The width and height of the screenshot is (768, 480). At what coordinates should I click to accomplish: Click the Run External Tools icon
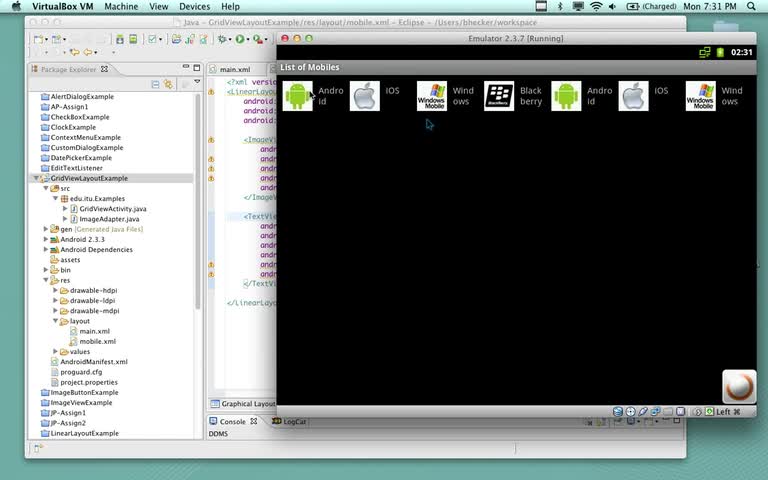(x=257, y=39)
